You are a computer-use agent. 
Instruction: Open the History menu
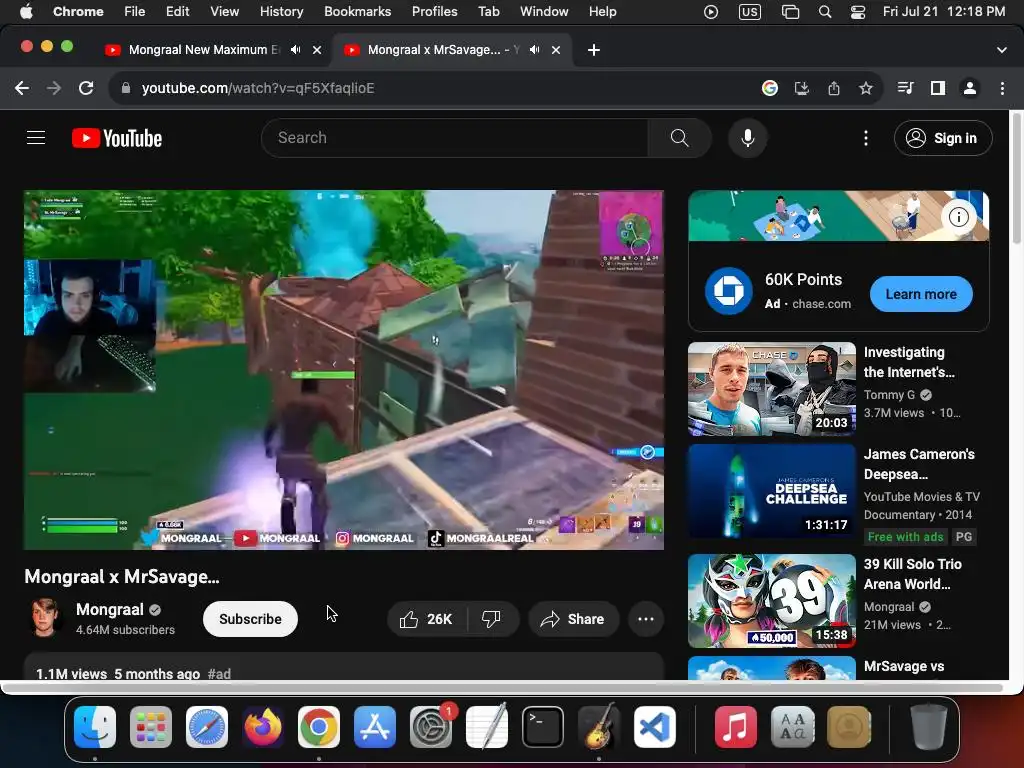(281, 11)
